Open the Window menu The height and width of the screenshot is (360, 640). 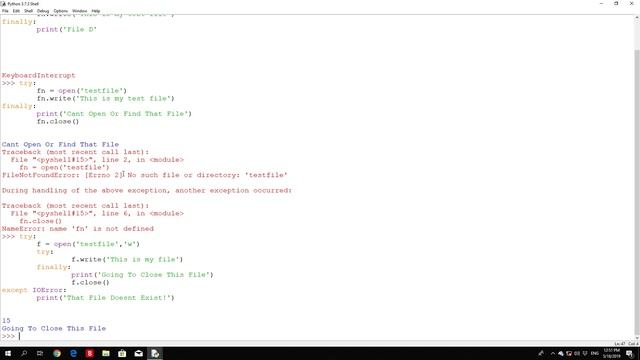click(80, 11)
